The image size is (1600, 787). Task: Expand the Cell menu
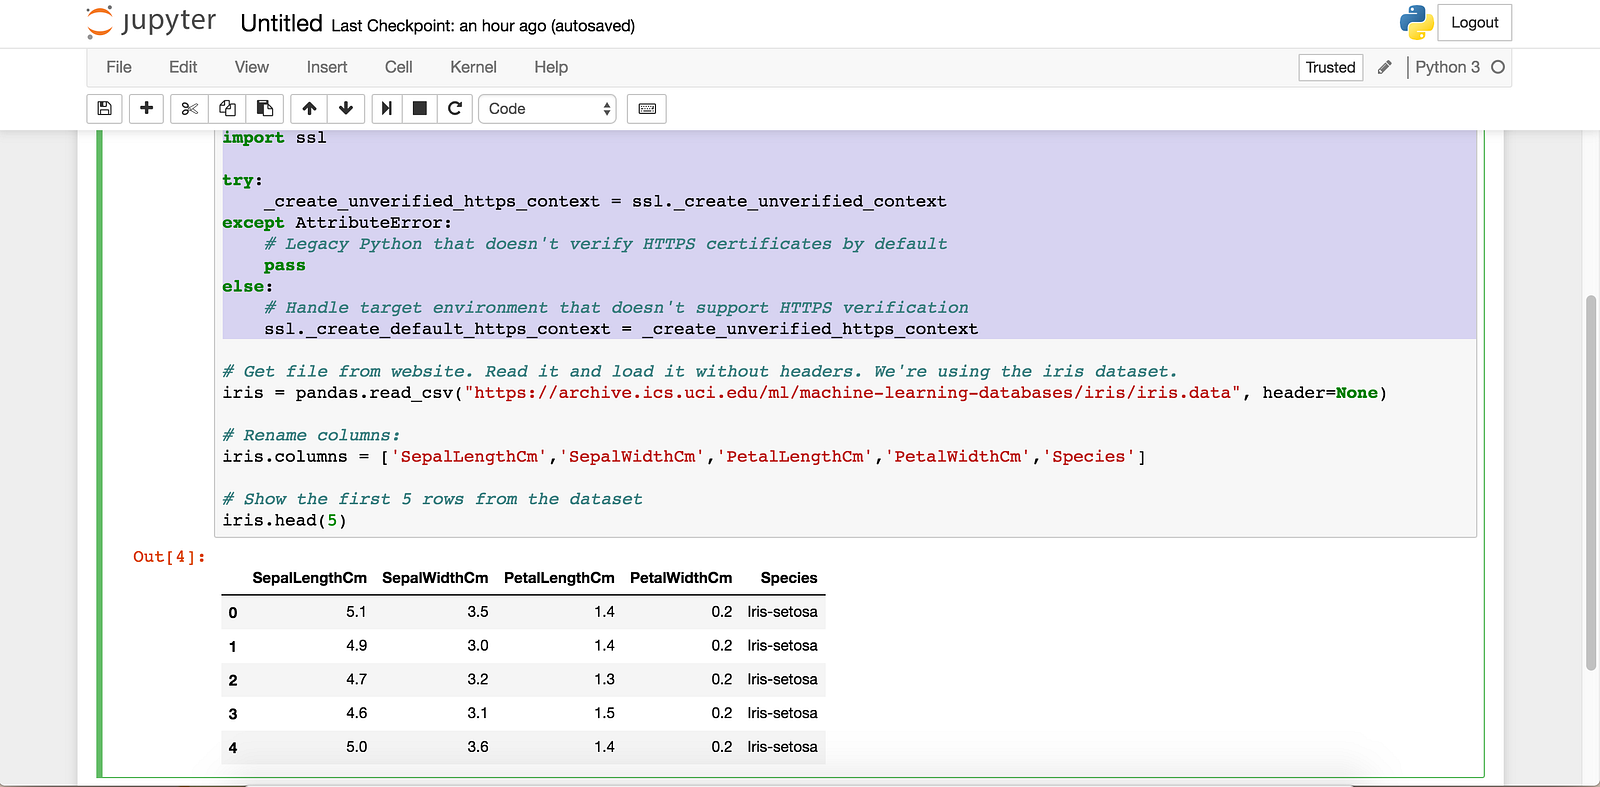tap(398, 67)
